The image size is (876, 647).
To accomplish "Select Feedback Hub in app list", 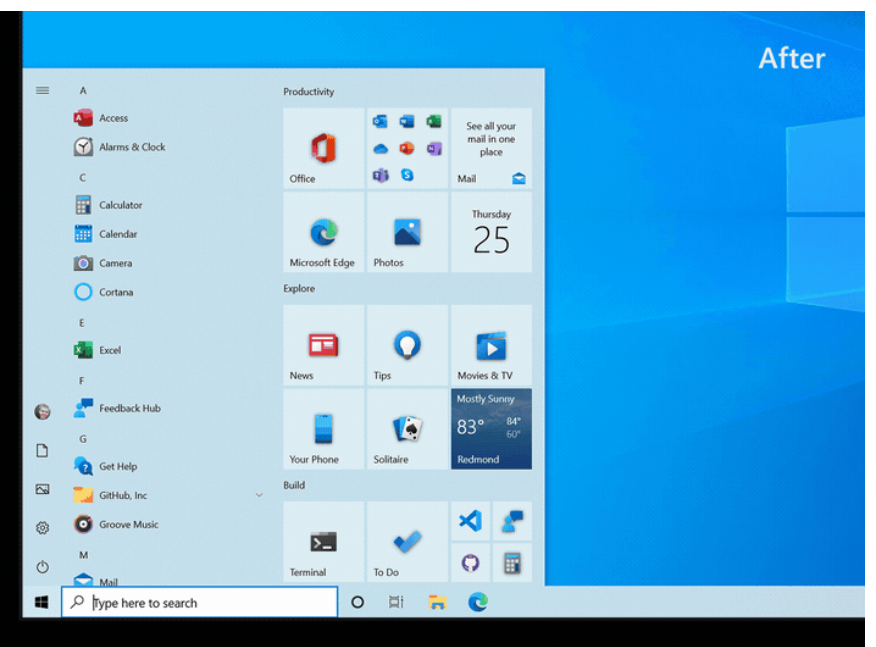I will (129, 408).
